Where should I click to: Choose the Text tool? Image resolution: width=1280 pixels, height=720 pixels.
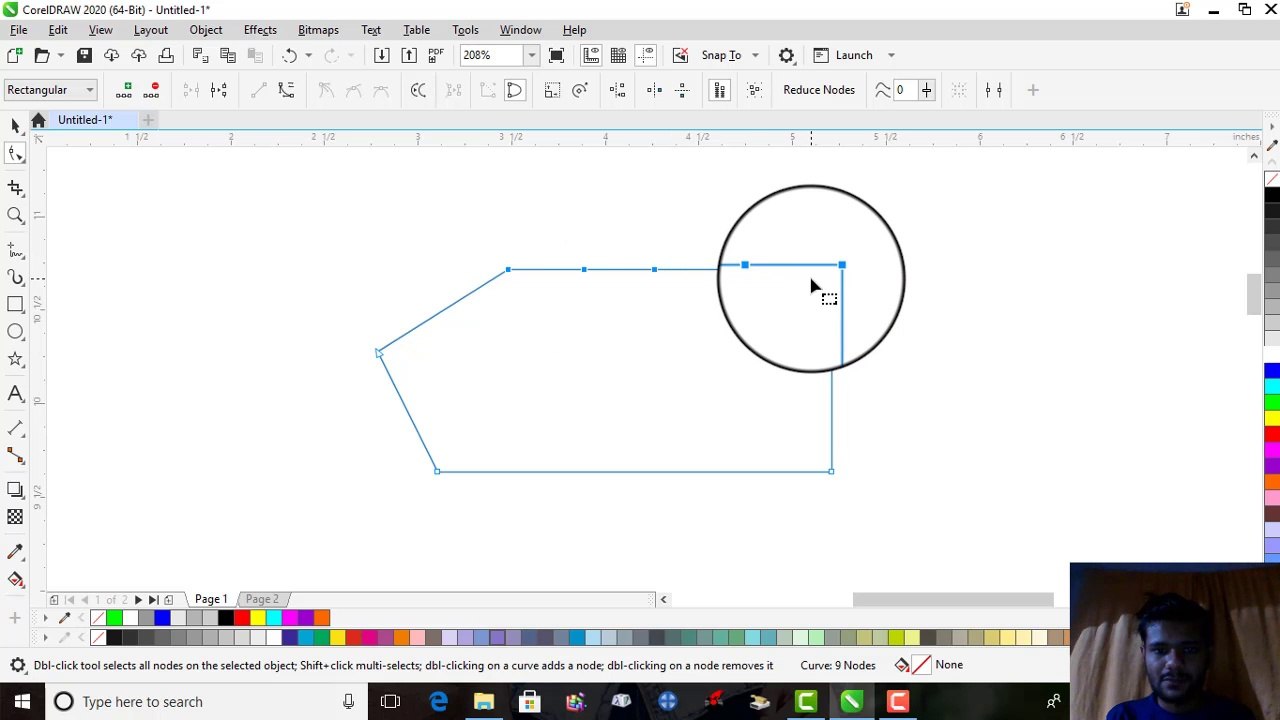(x=15, y=394)
